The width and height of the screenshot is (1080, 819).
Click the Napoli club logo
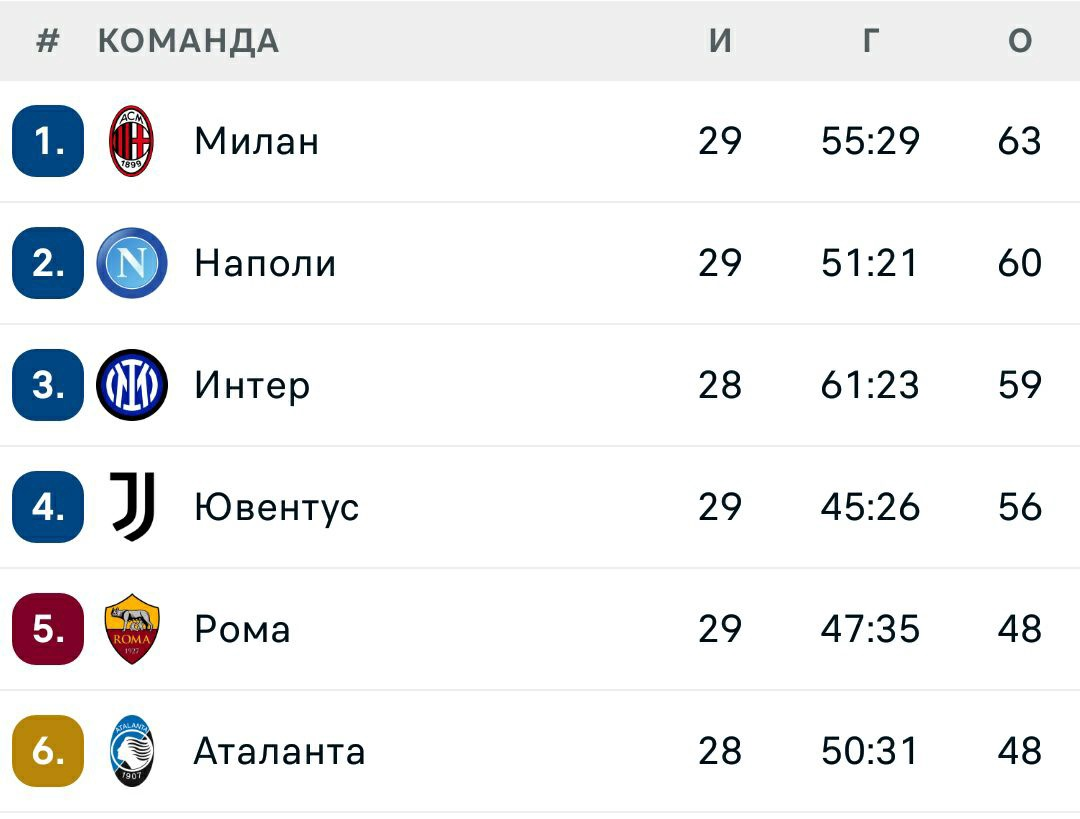[132, 263]
